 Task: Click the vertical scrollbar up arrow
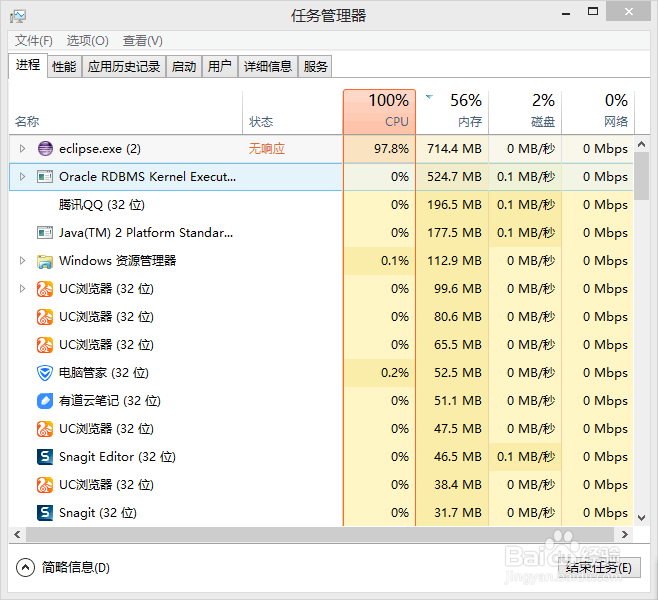[642, 144]
